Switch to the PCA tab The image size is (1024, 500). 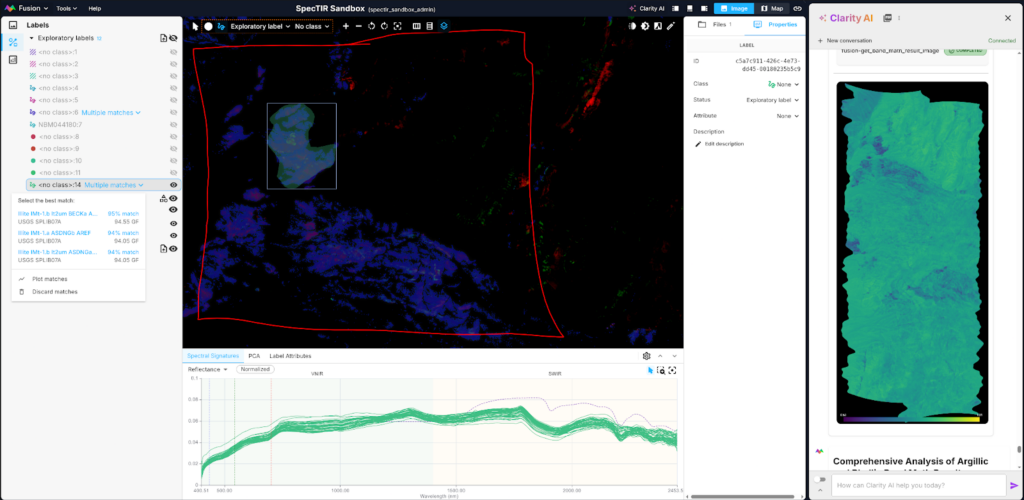coord(254,356)
